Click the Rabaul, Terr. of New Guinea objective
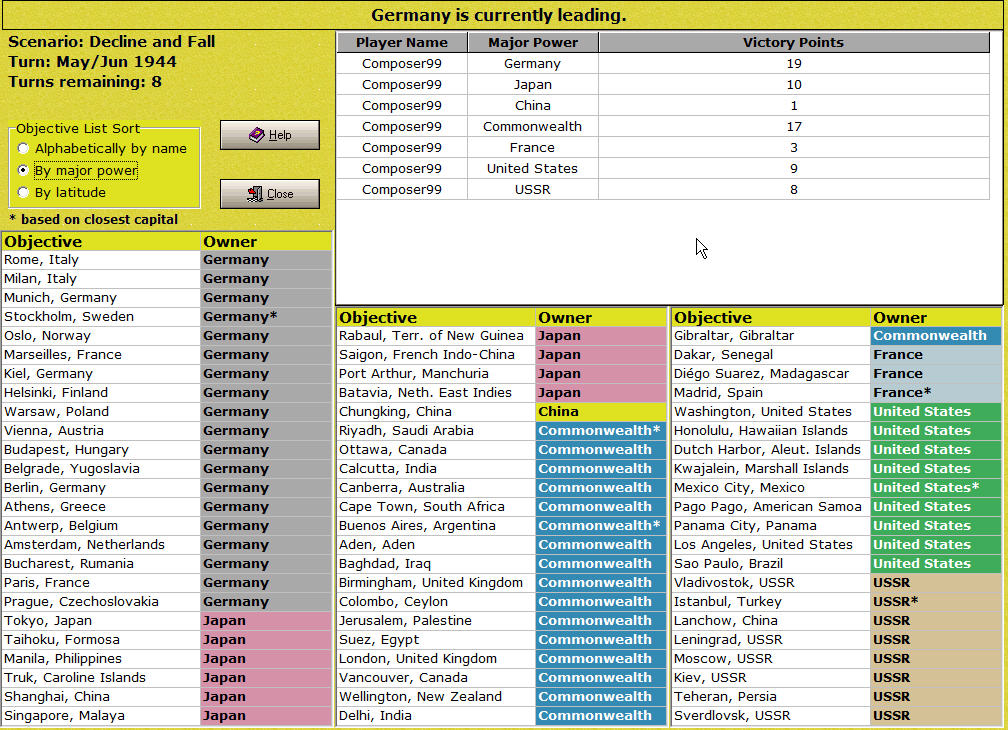 (436, 335)
